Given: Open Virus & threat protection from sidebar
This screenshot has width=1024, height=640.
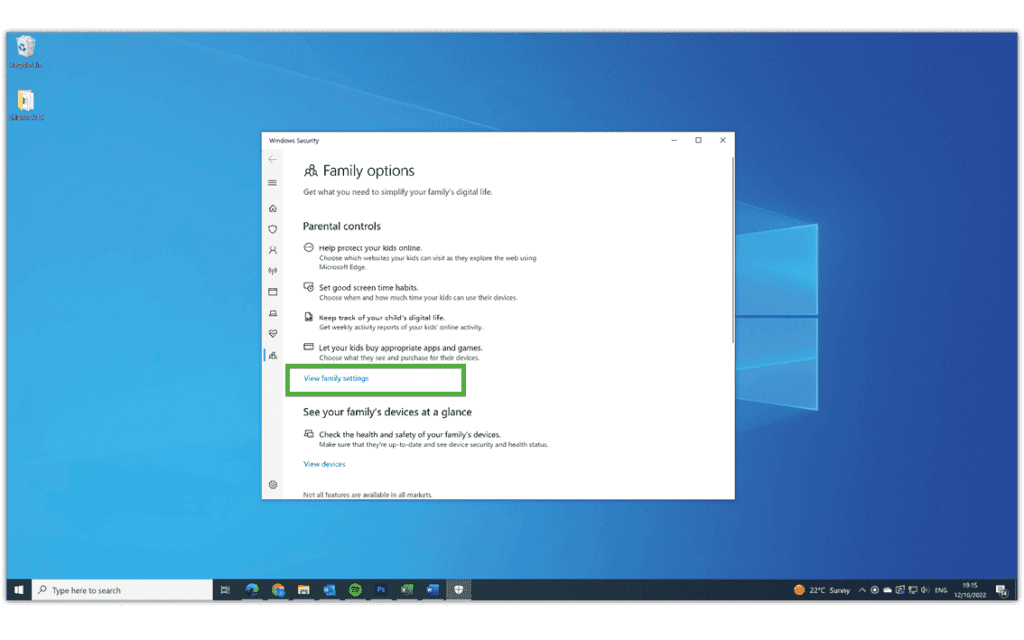Looking at the screenshot, I should click(272, 229).
